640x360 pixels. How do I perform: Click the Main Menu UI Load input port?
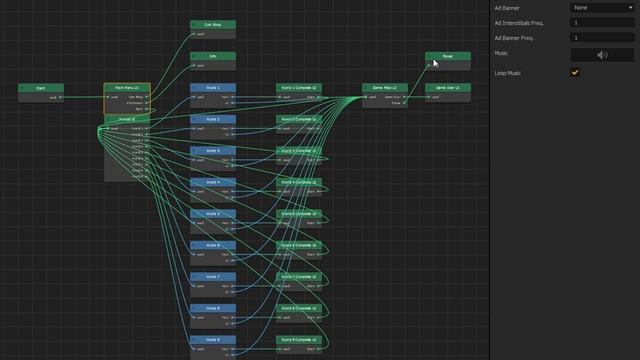click(108, 97)
